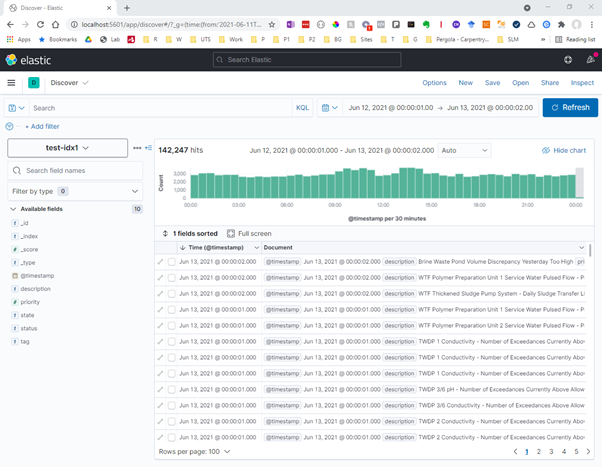Click the blue Refresh button
This screenshot has width=602, height=467.
coord(570,107)
